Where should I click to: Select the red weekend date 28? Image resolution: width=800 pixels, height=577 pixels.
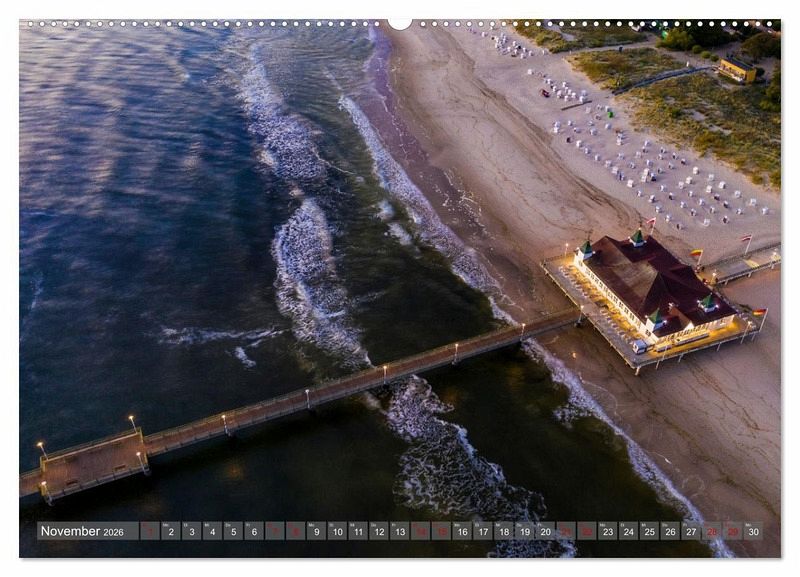[x=711, y=532]
